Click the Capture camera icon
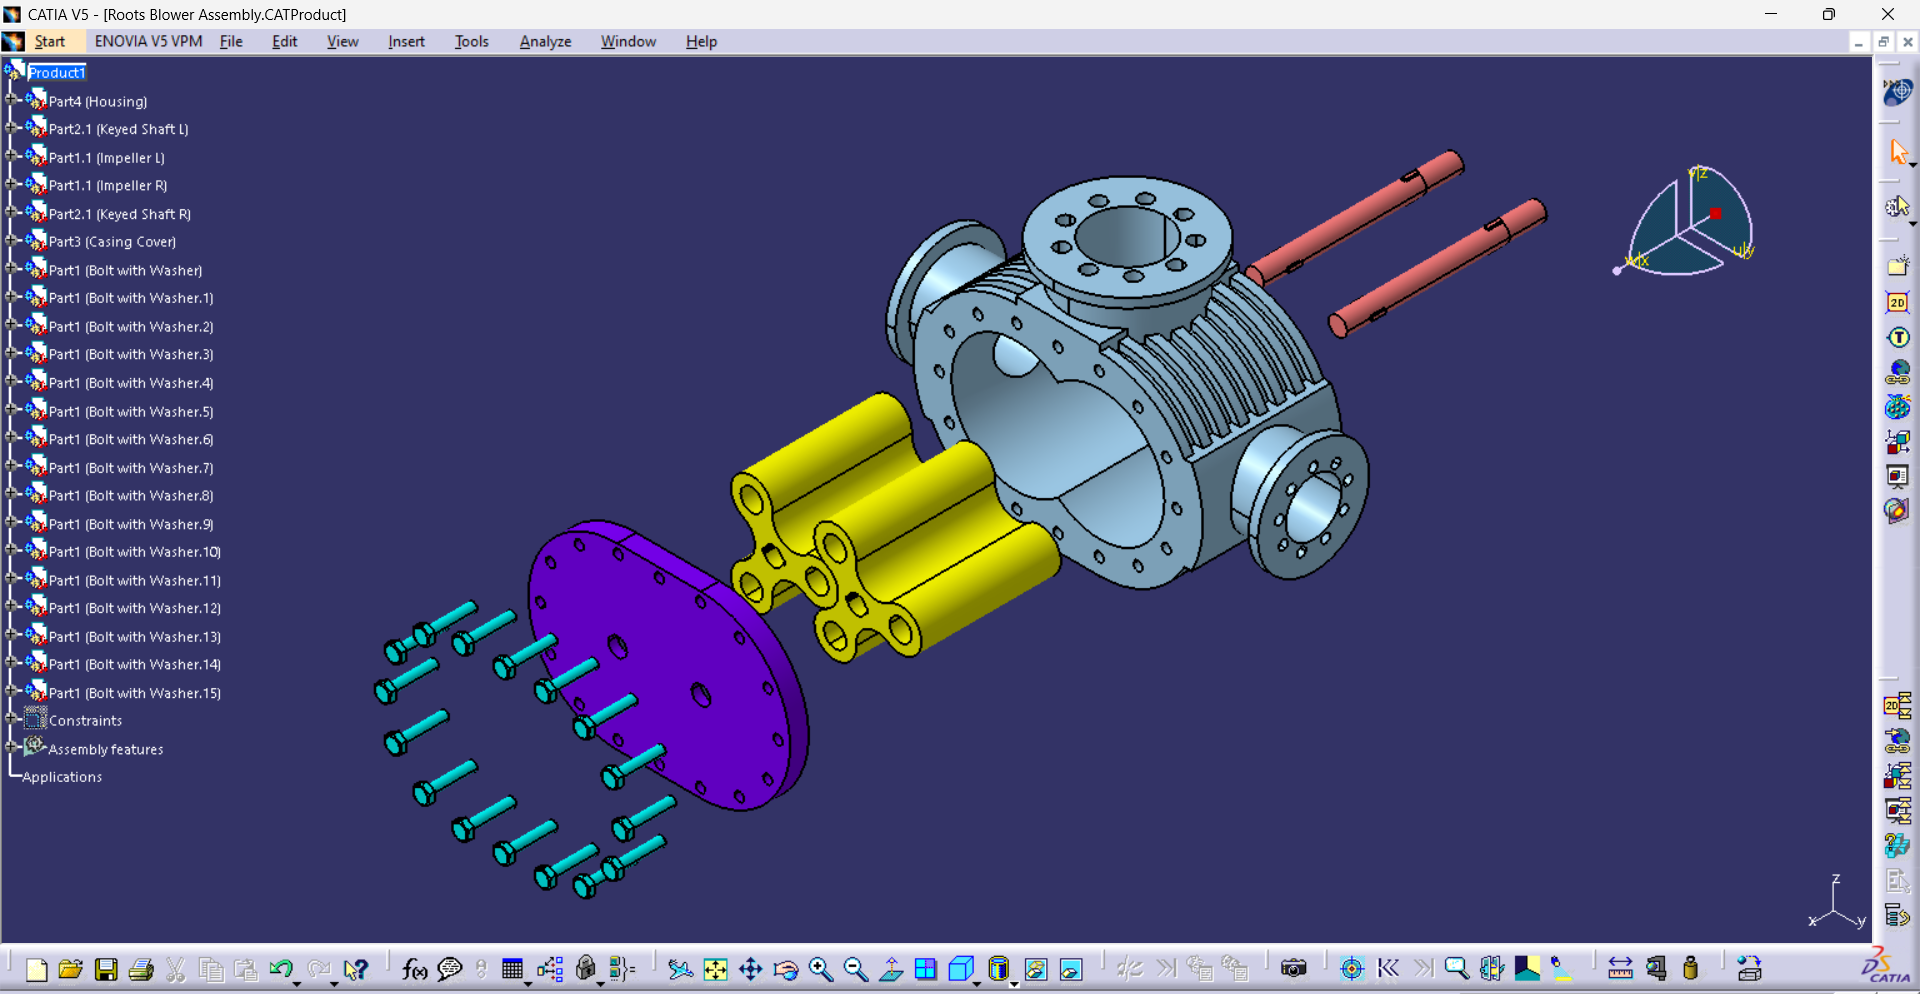 pyautogui.click(x=1294, y=969)
